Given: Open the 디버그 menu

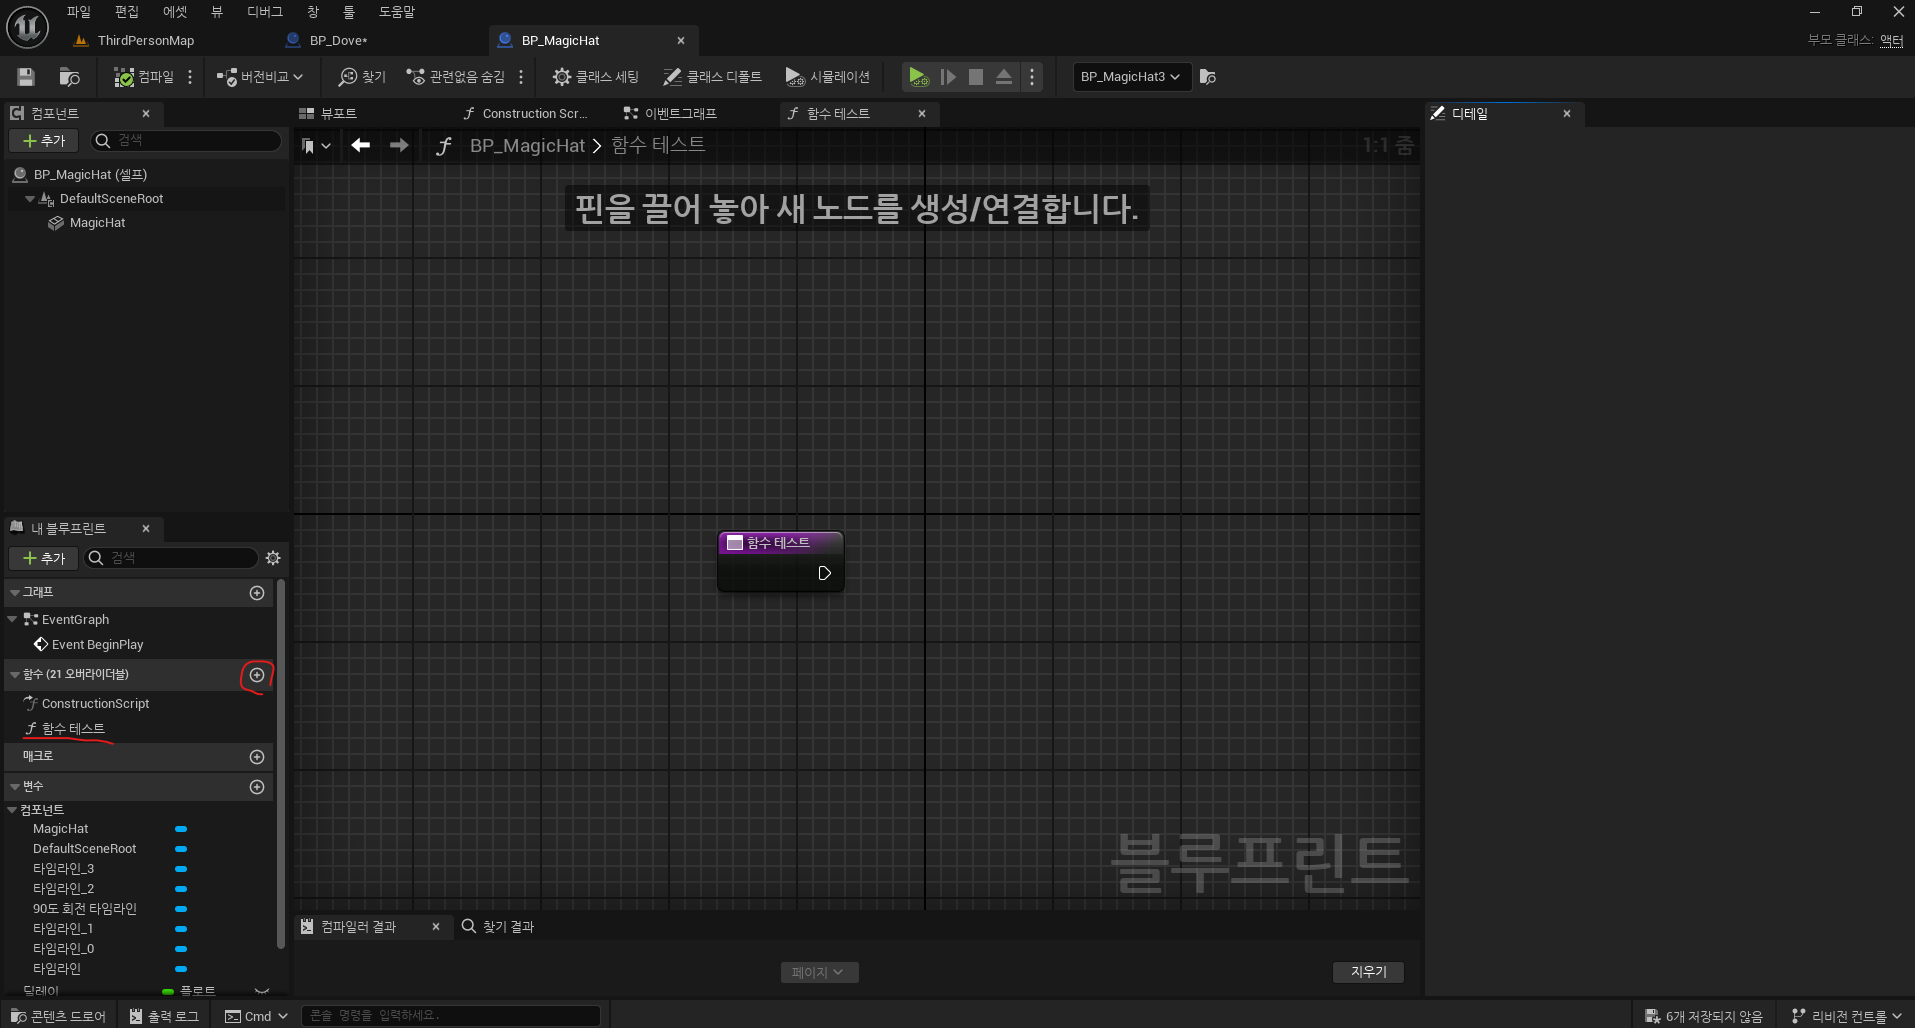Looking at the screenshot, I should [x=265, y=12].
